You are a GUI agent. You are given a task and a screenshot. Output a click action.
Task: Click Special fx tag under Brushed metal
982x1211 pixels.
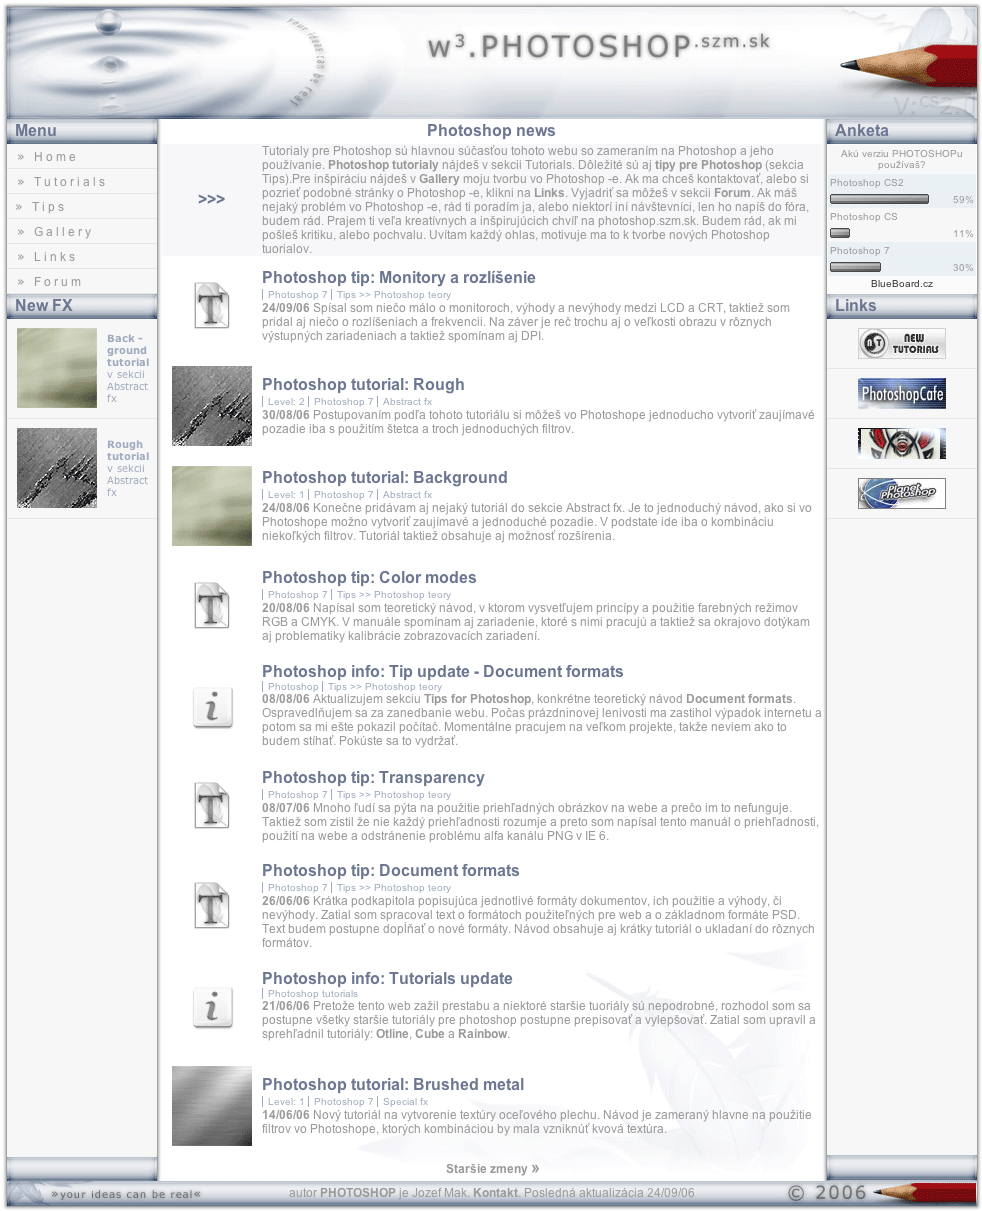405,1102
